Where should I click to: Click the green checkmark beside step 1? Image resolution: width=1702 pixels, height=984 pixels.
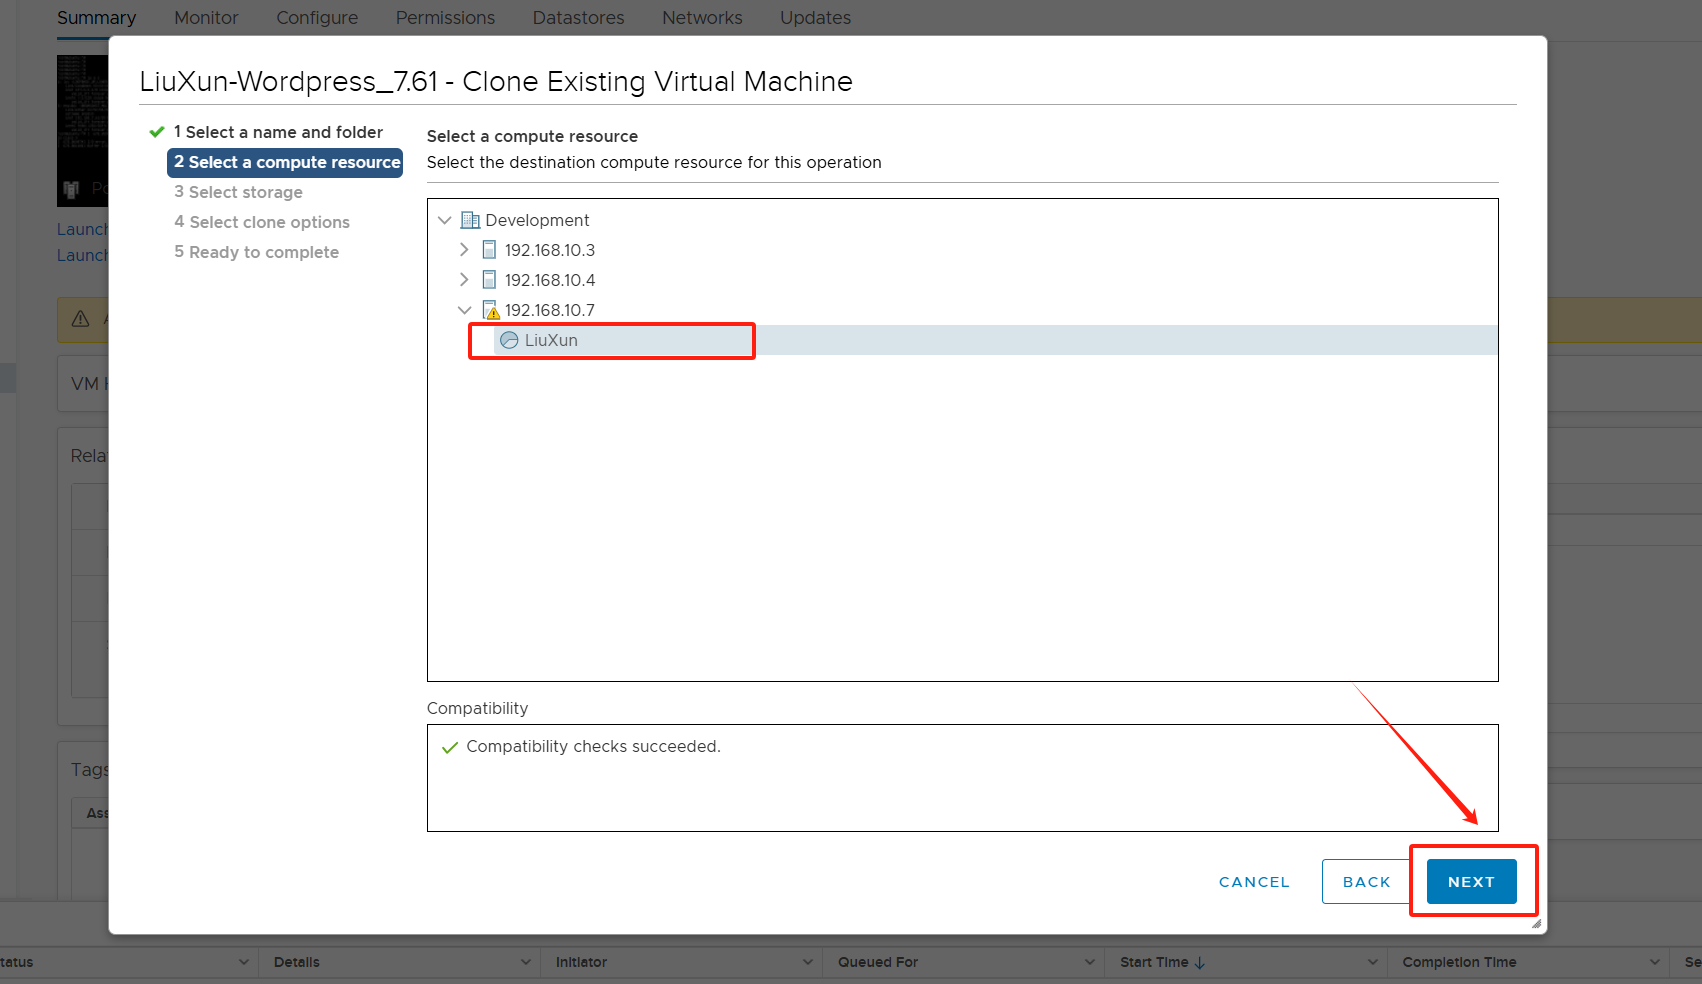pos(157,132)
